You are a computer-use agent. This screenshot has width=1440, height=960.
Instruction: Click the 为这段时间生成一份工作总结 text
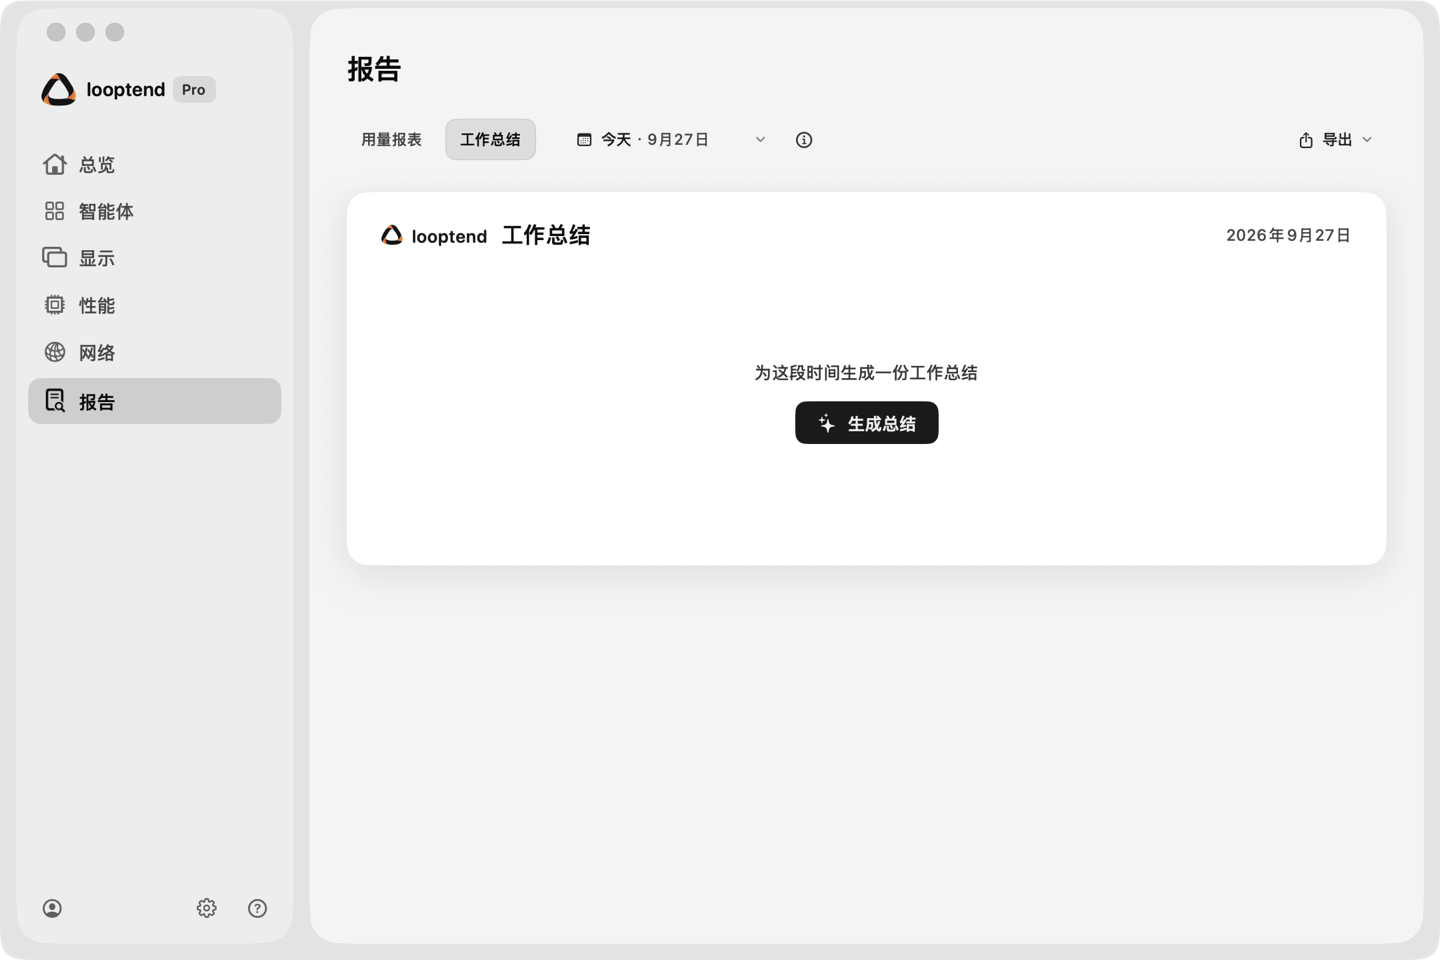(866, 373)
